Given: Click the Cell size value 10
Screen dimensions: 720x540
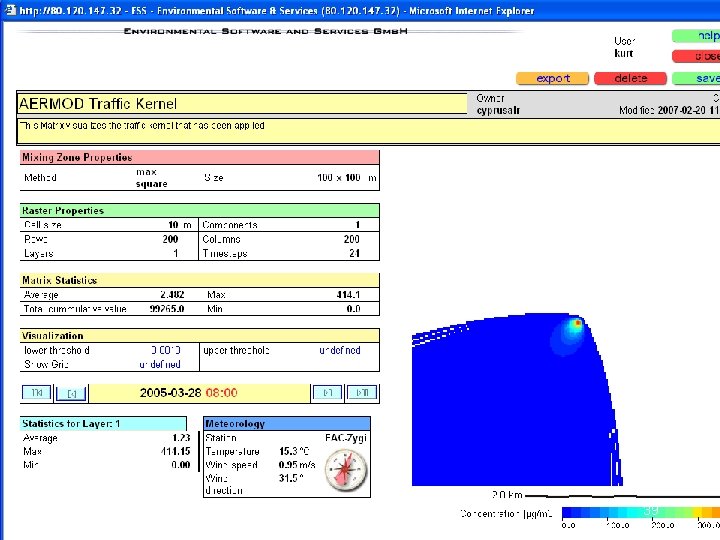Looking at the screenshot, I should [x=173, y=225].
